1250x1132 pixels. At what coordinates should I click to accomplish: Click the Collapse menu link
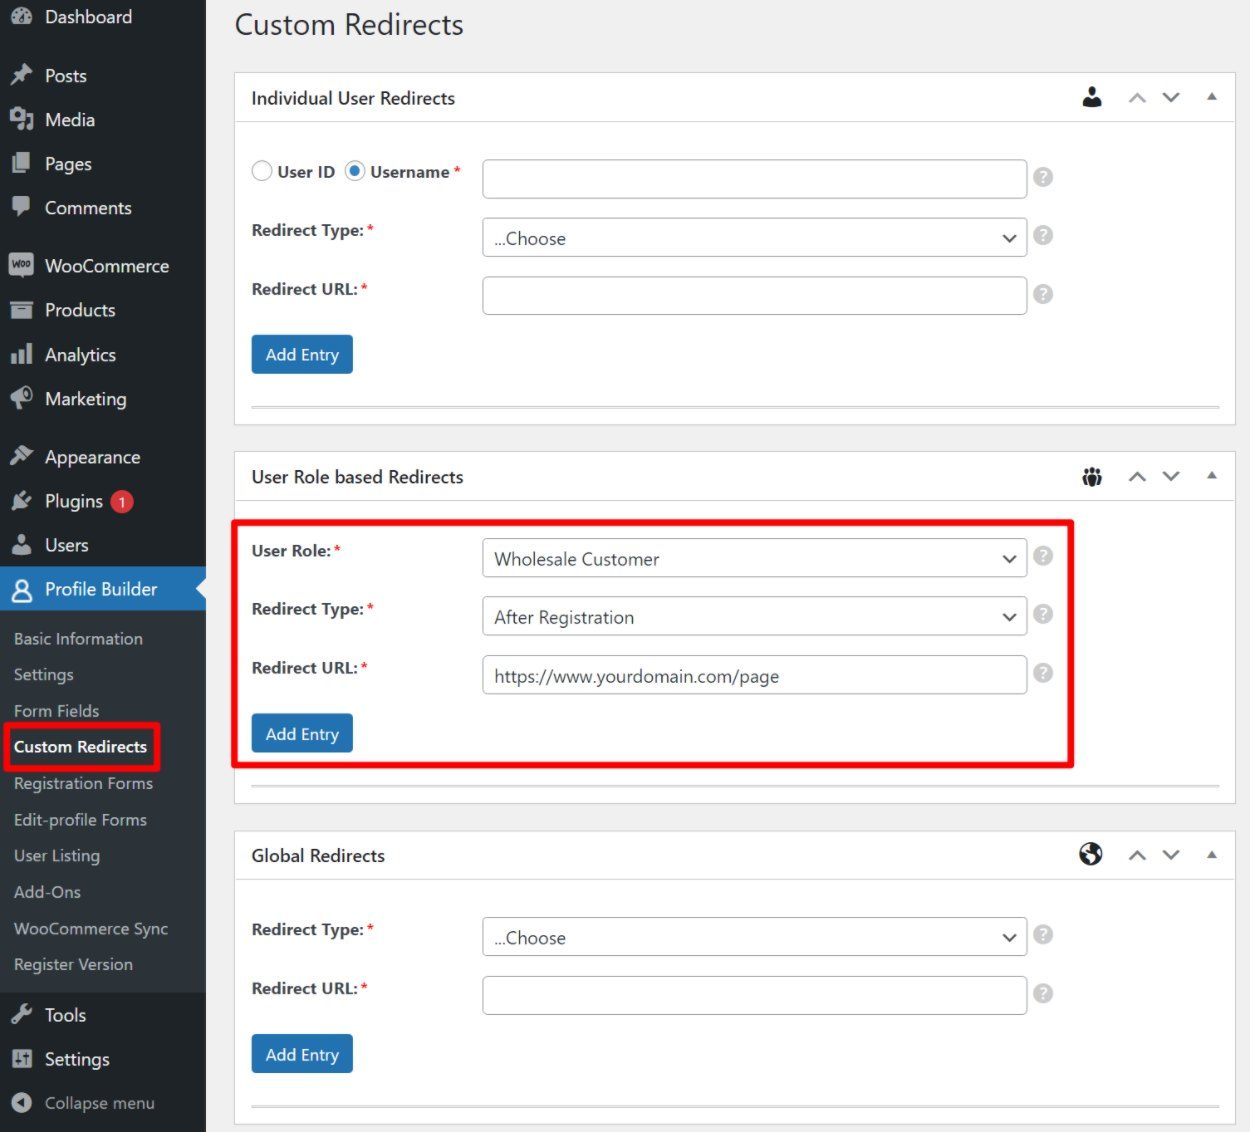100,1103
